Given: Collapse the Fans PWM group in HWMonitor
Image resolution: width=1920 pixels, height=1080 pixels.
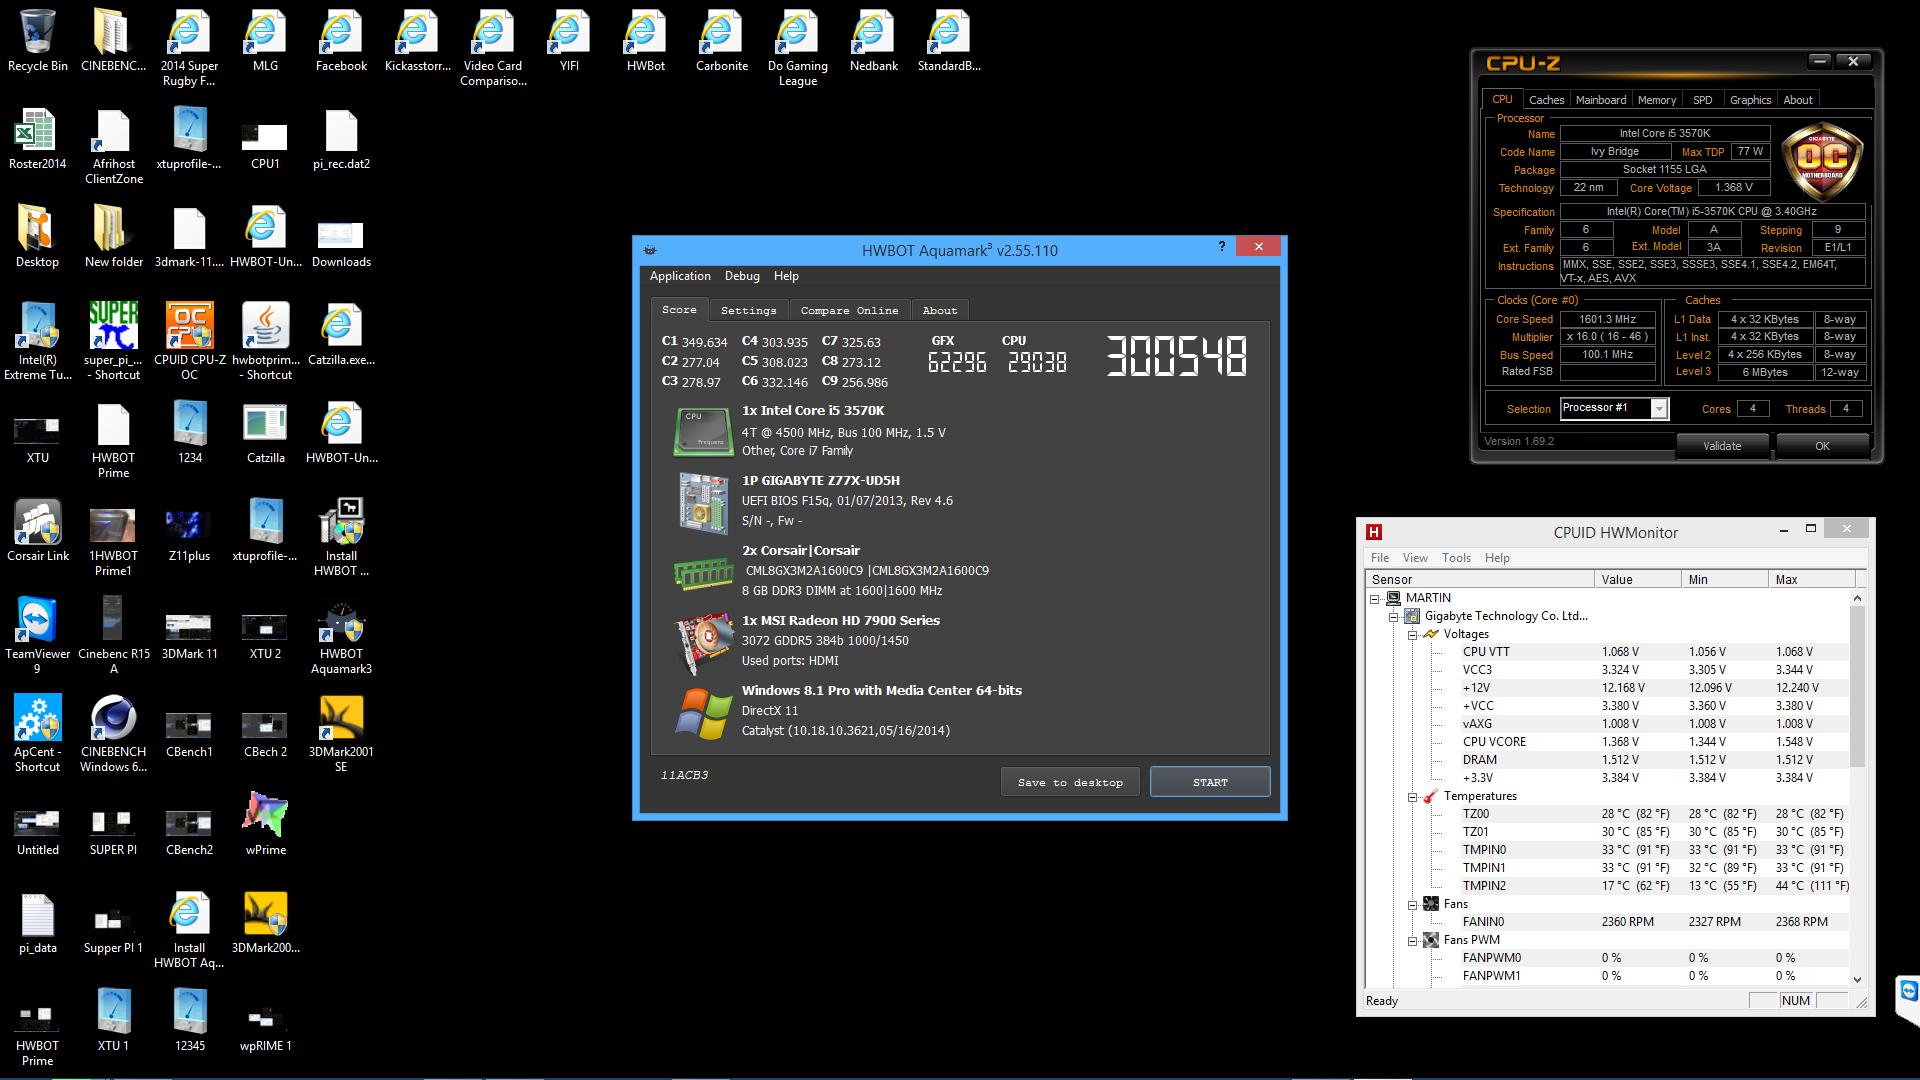Looking at the screenshot, I should point(1413,941).
